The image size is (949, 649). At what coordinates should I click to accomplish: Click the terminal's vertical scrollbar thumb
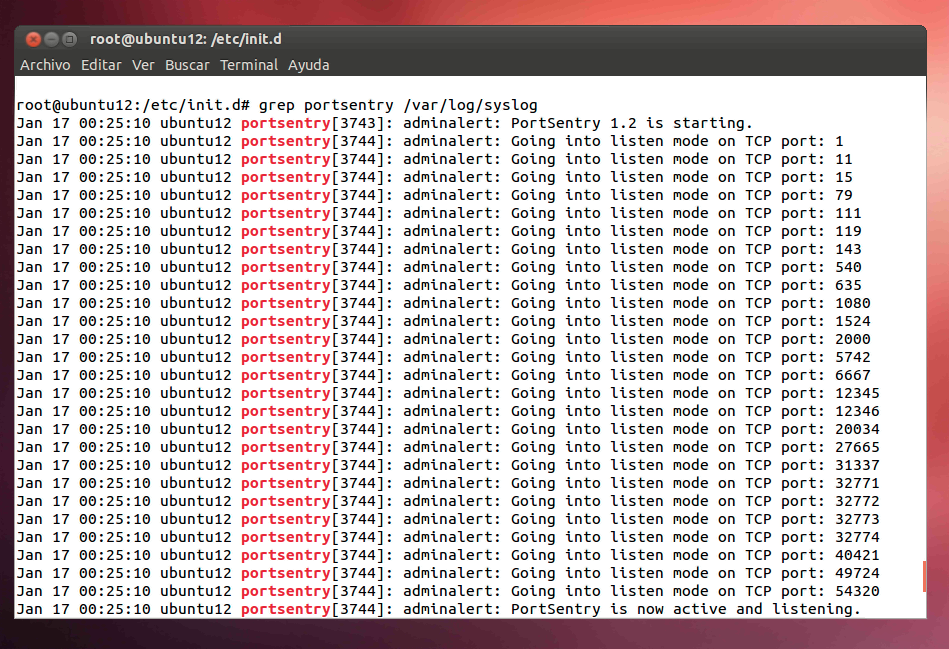(x=923, y=576)
